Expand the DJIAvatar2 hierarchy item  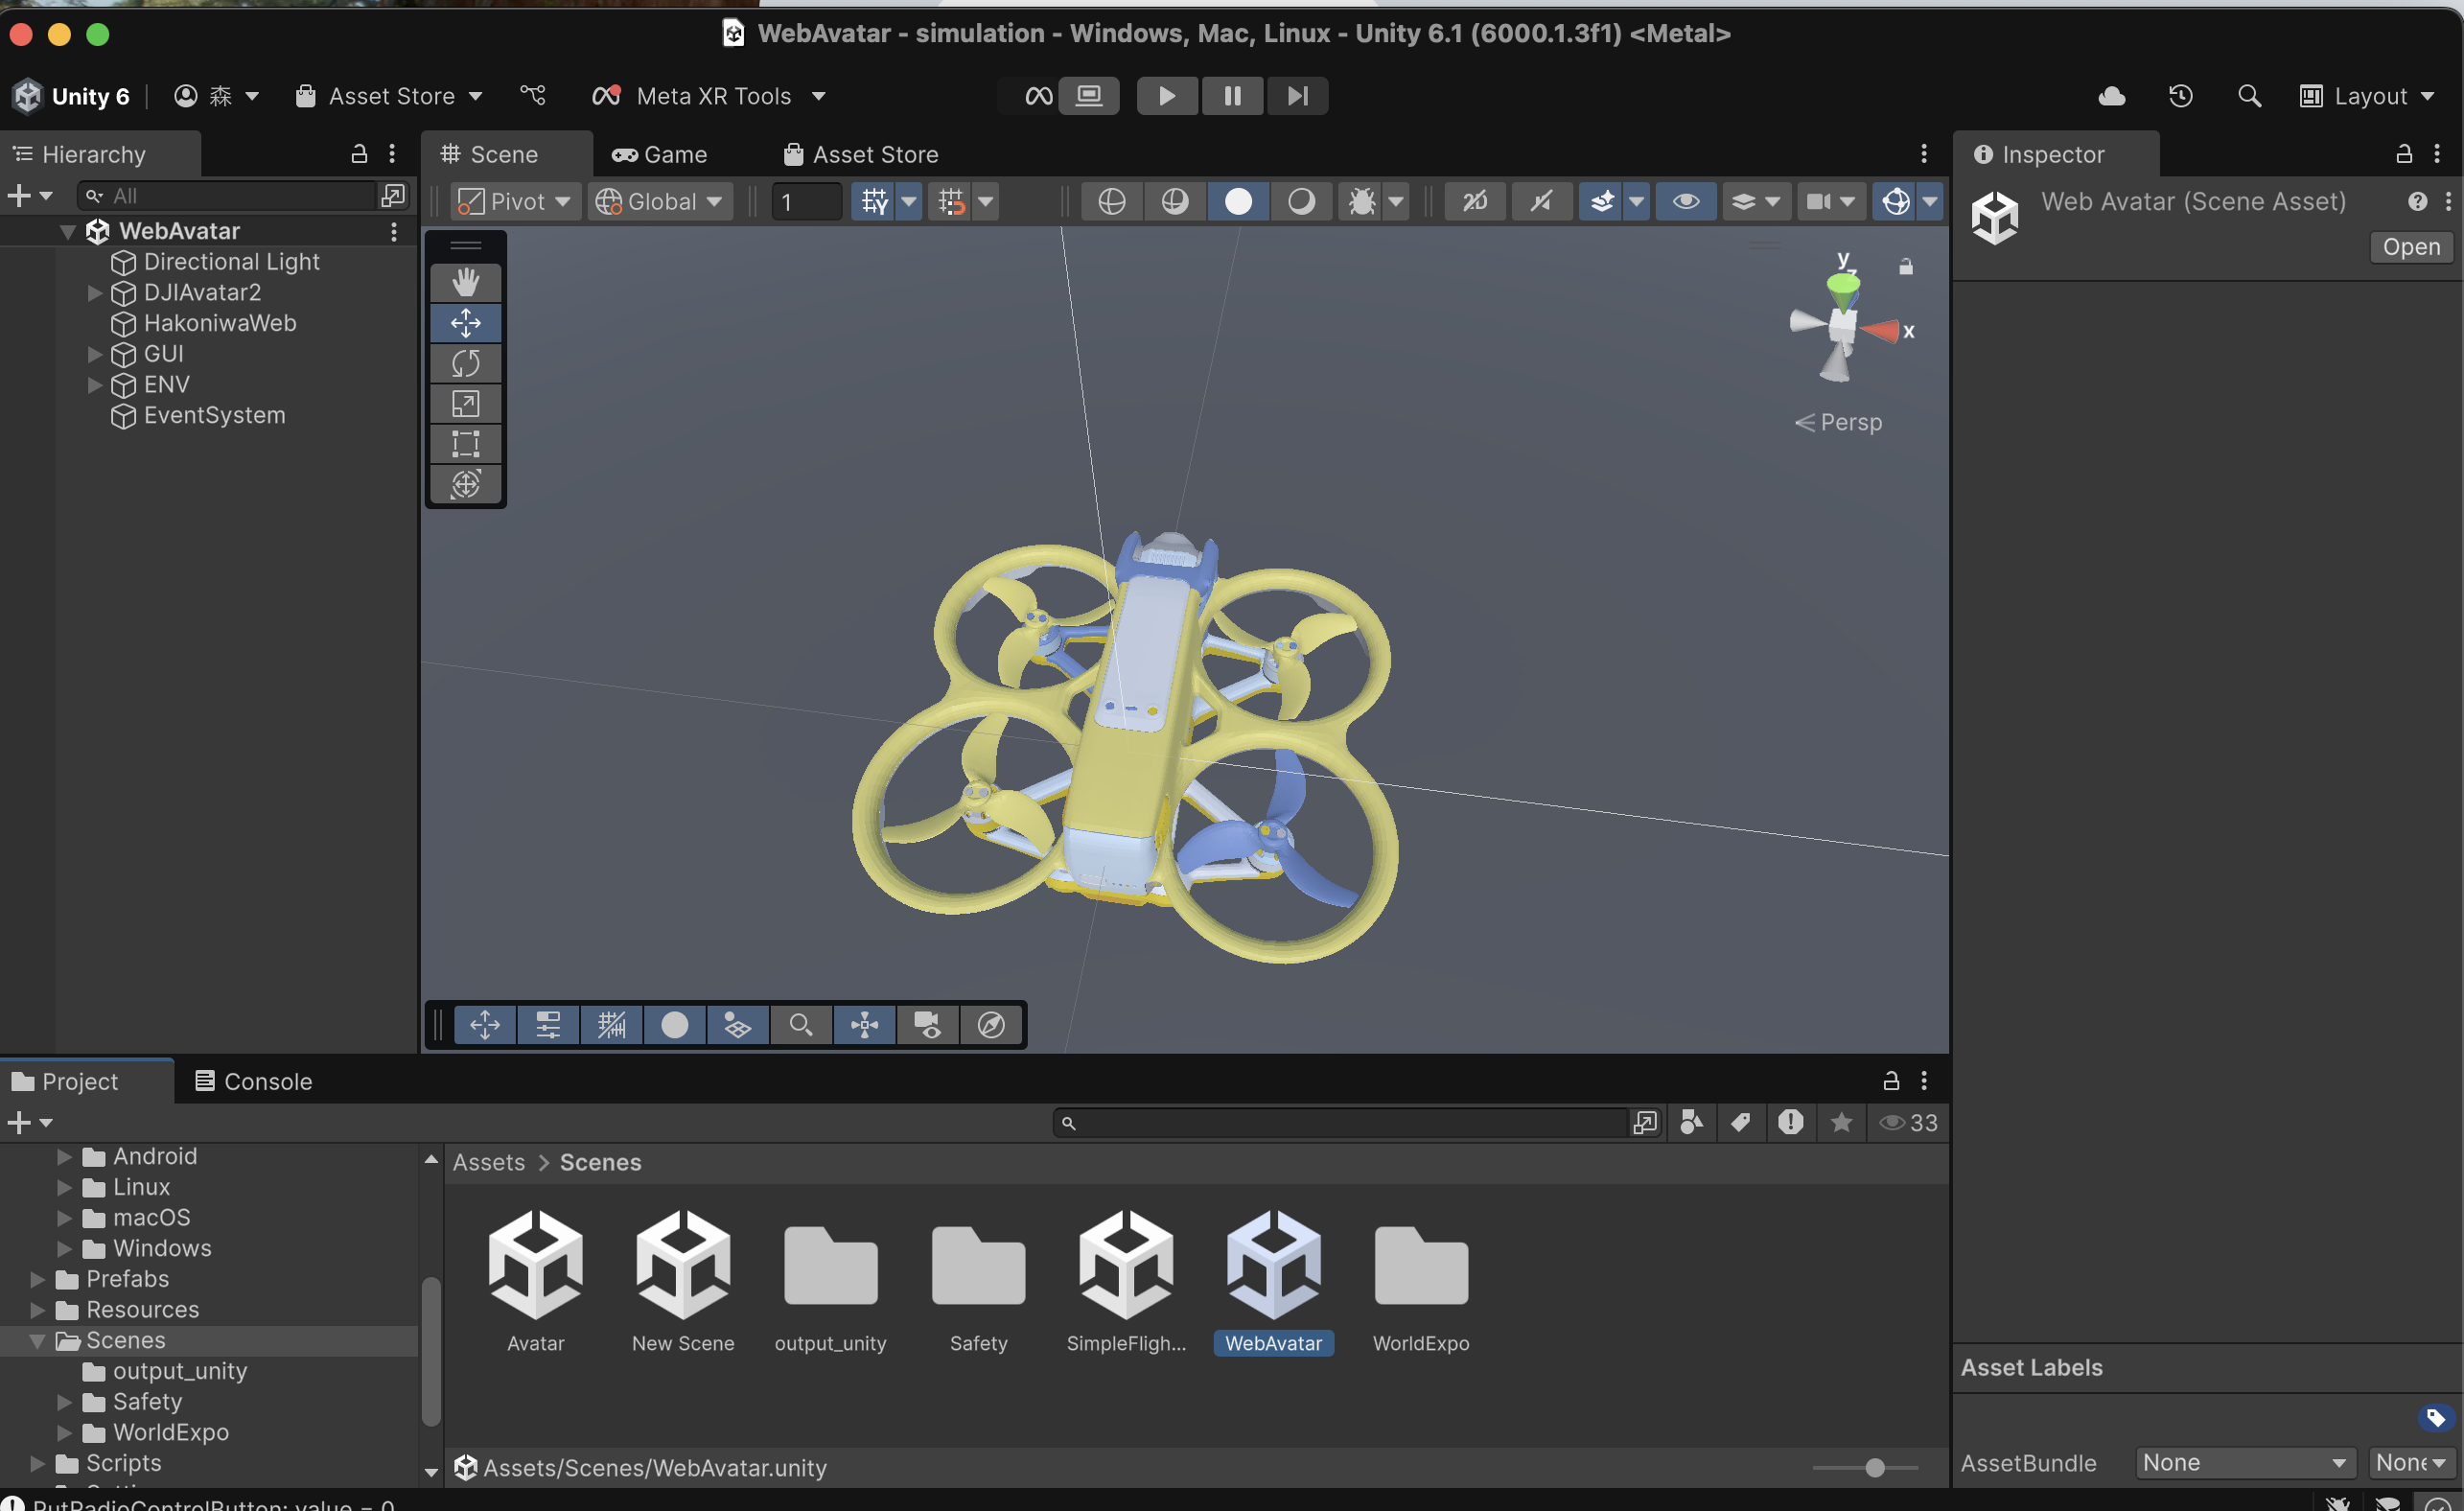(95, 293)
